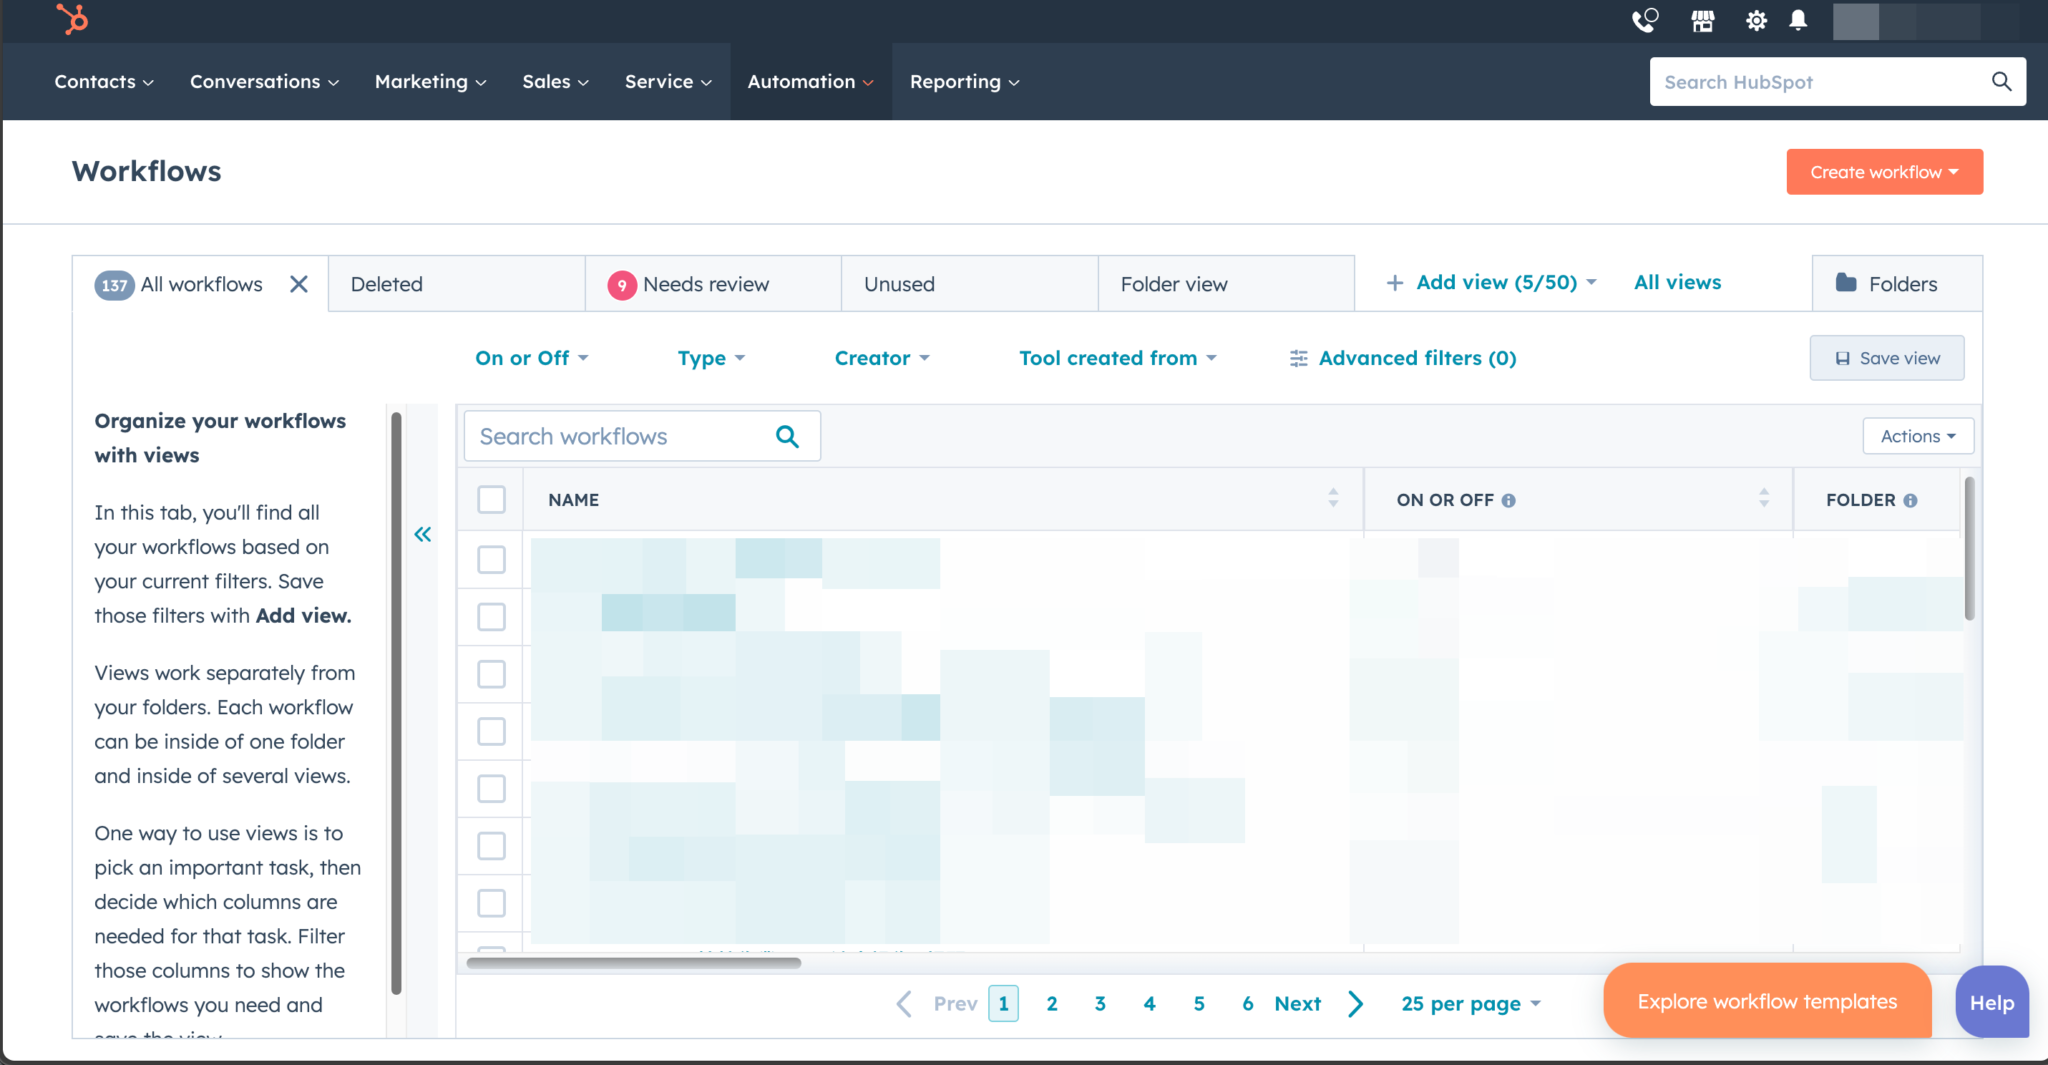Open the calling icon in the top bar
Viewport: 2048px width, 1065px height.
click(1644, 20)
